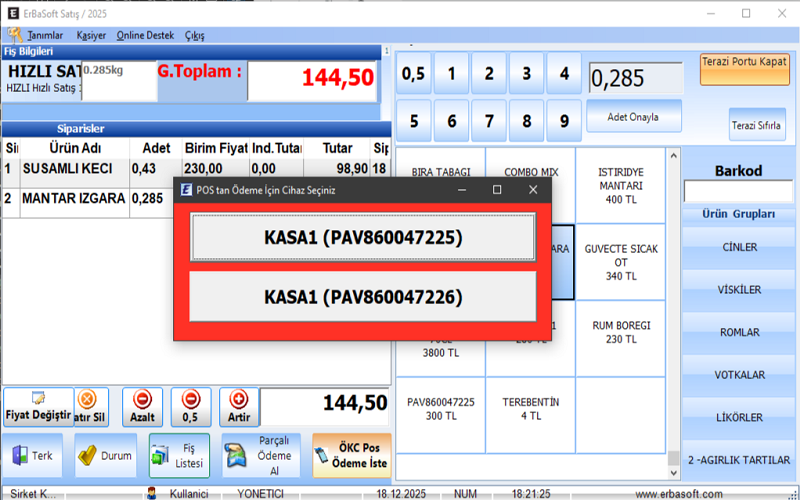Open the Fiş Listesi receipt list

click(x=179, y=455)
